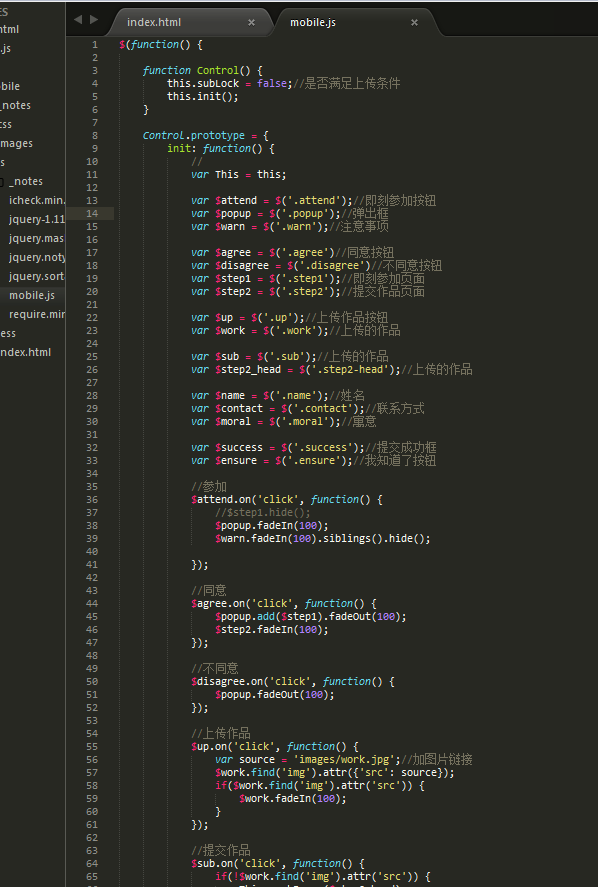
Task: Open mobile.js in the sidebar
Action: pos(32,295)
